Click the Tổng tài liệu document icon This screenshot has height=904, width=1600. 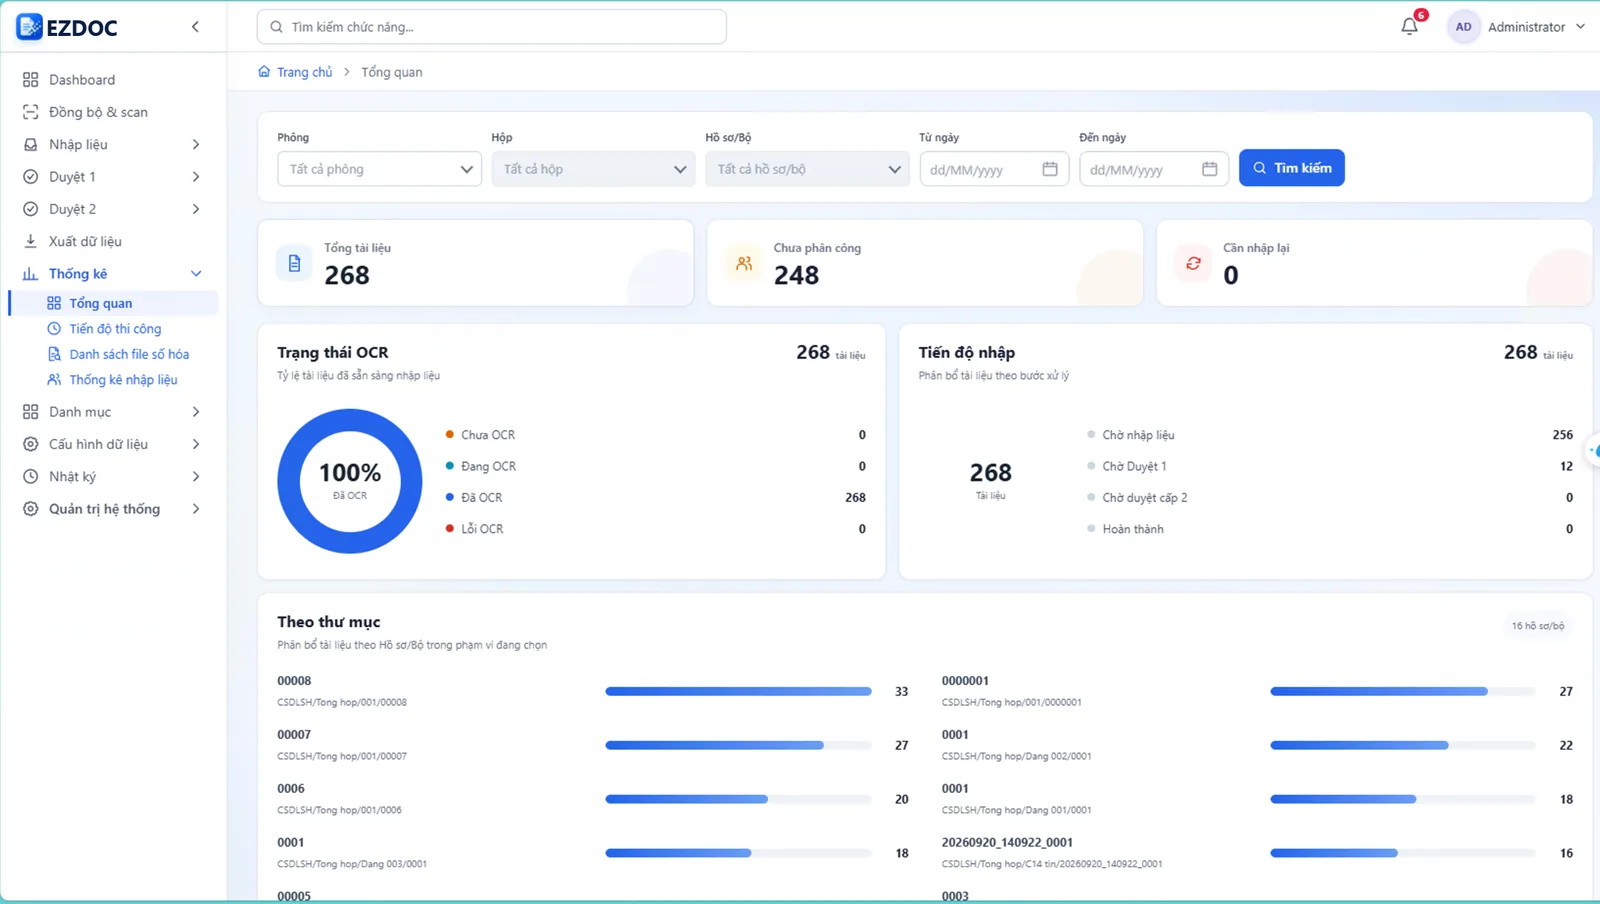pyautogui.click(x=294, y=263)
